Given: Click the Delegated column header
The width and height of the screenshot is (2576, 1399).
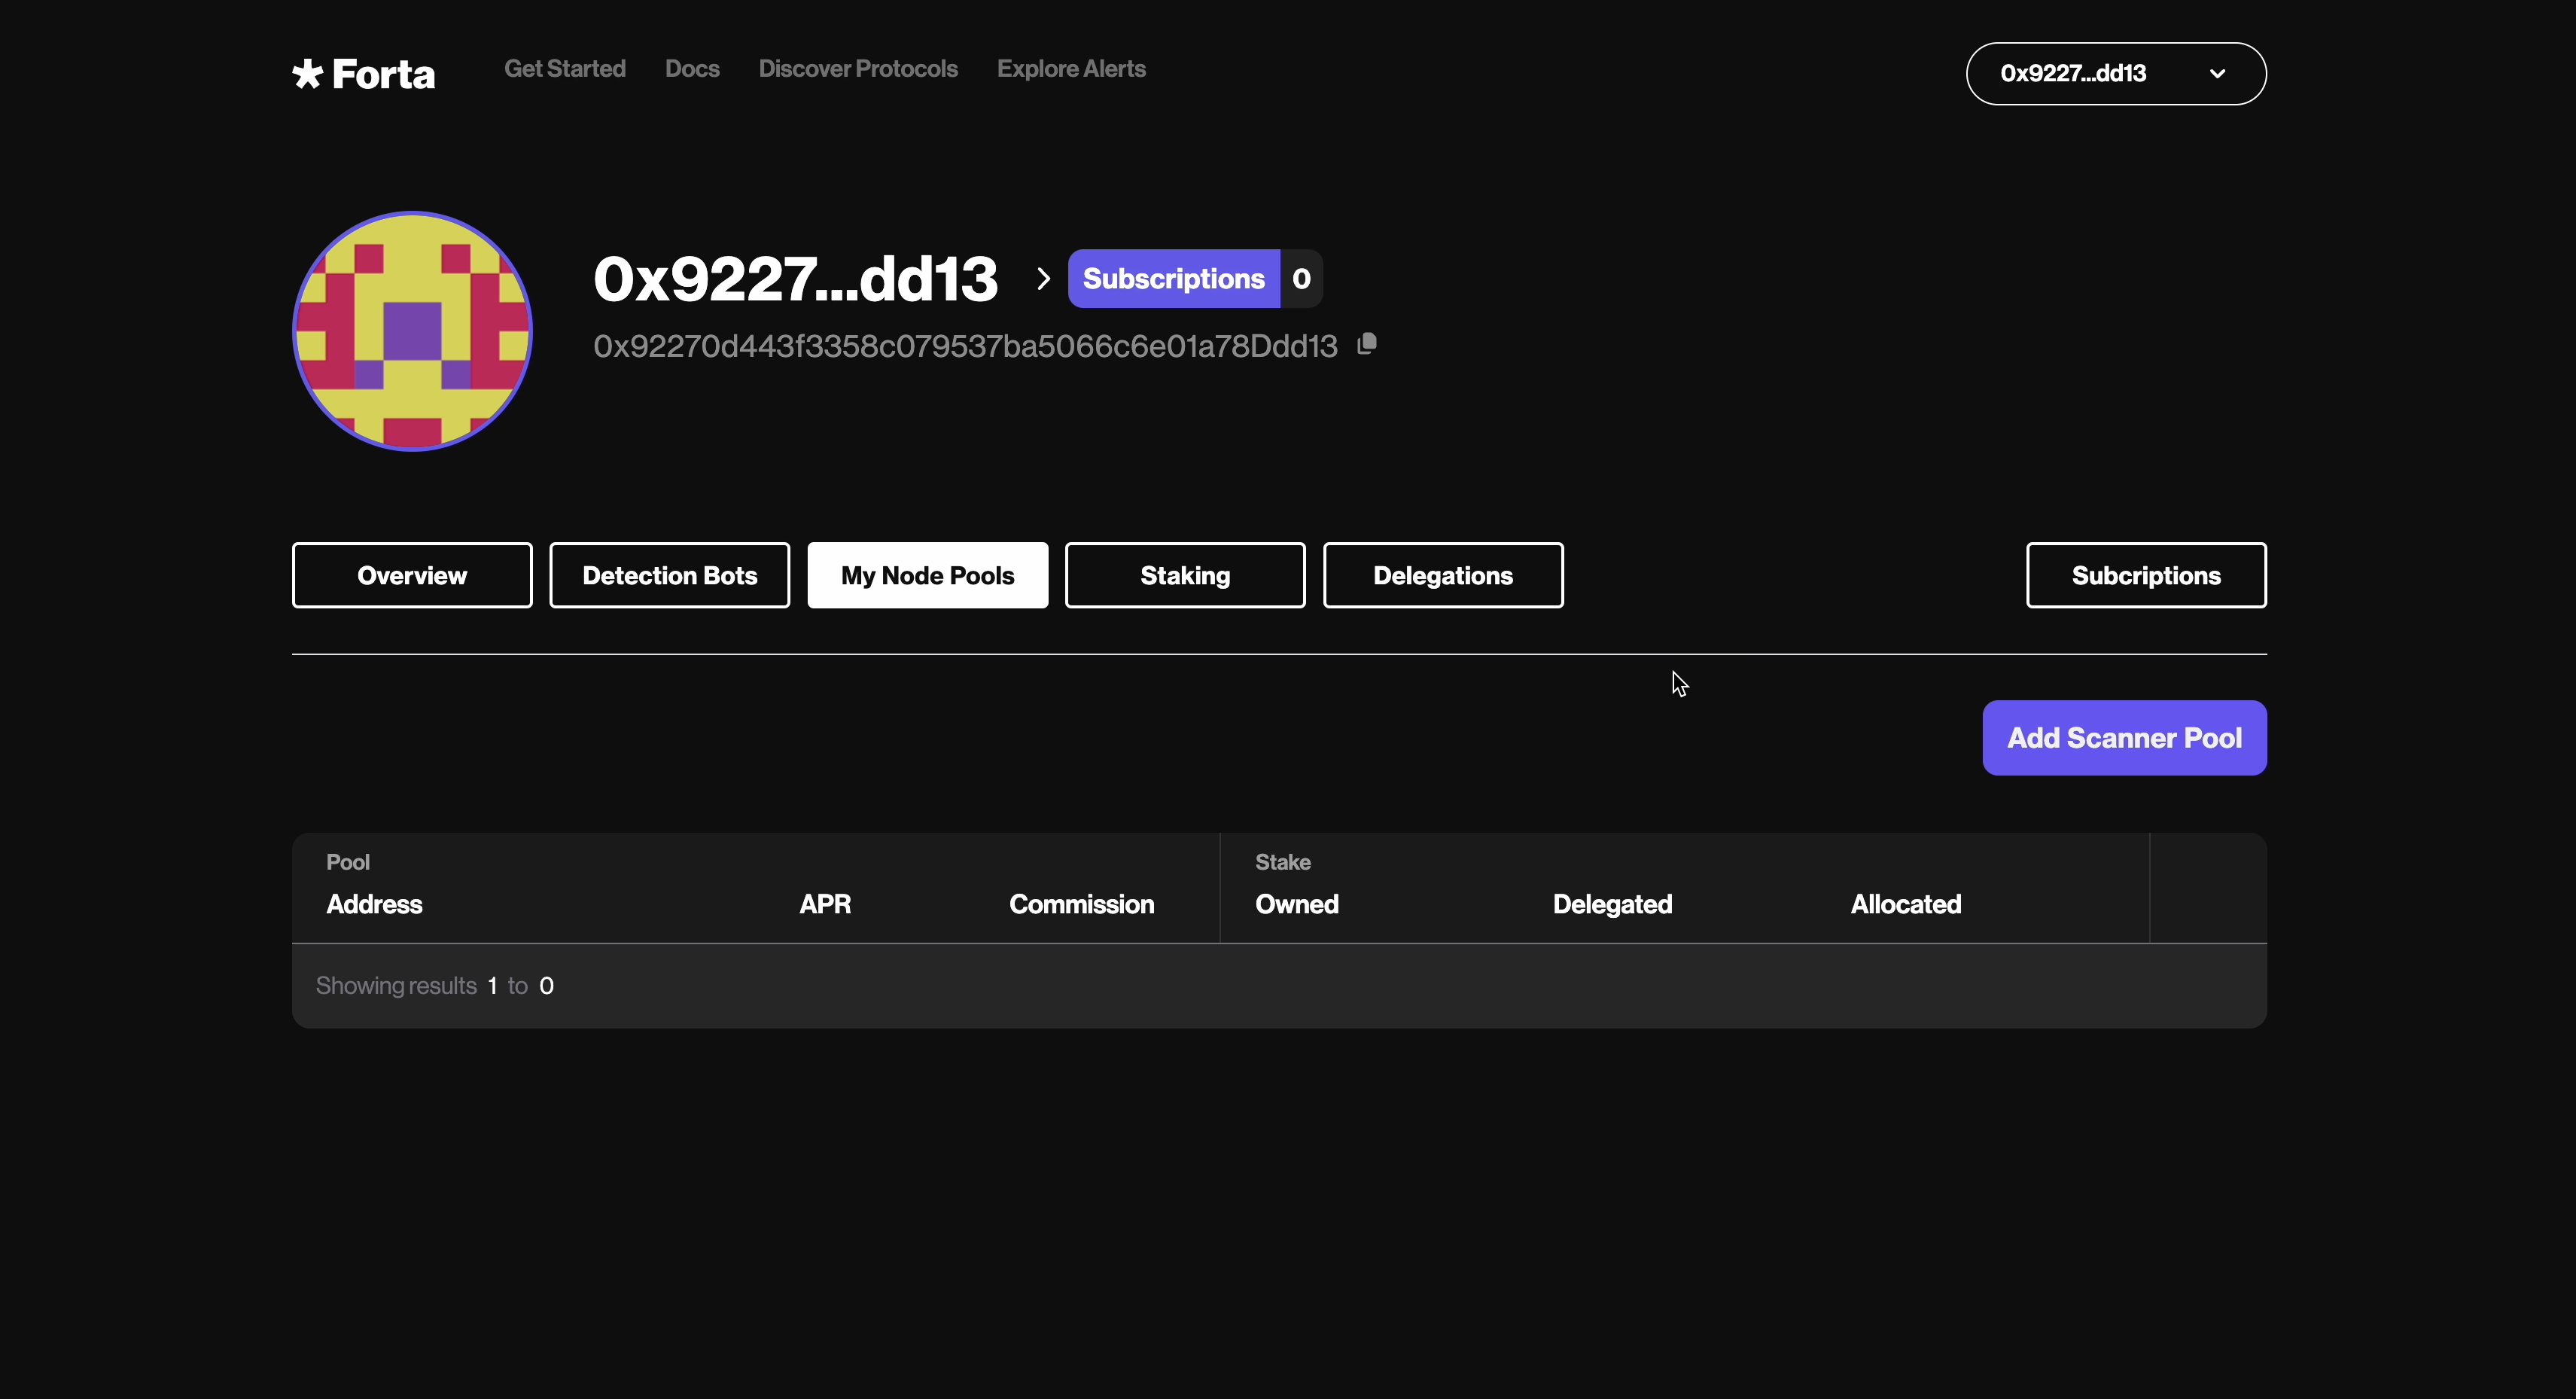Looking at the screenshot, I should (x=1612, y=904).
